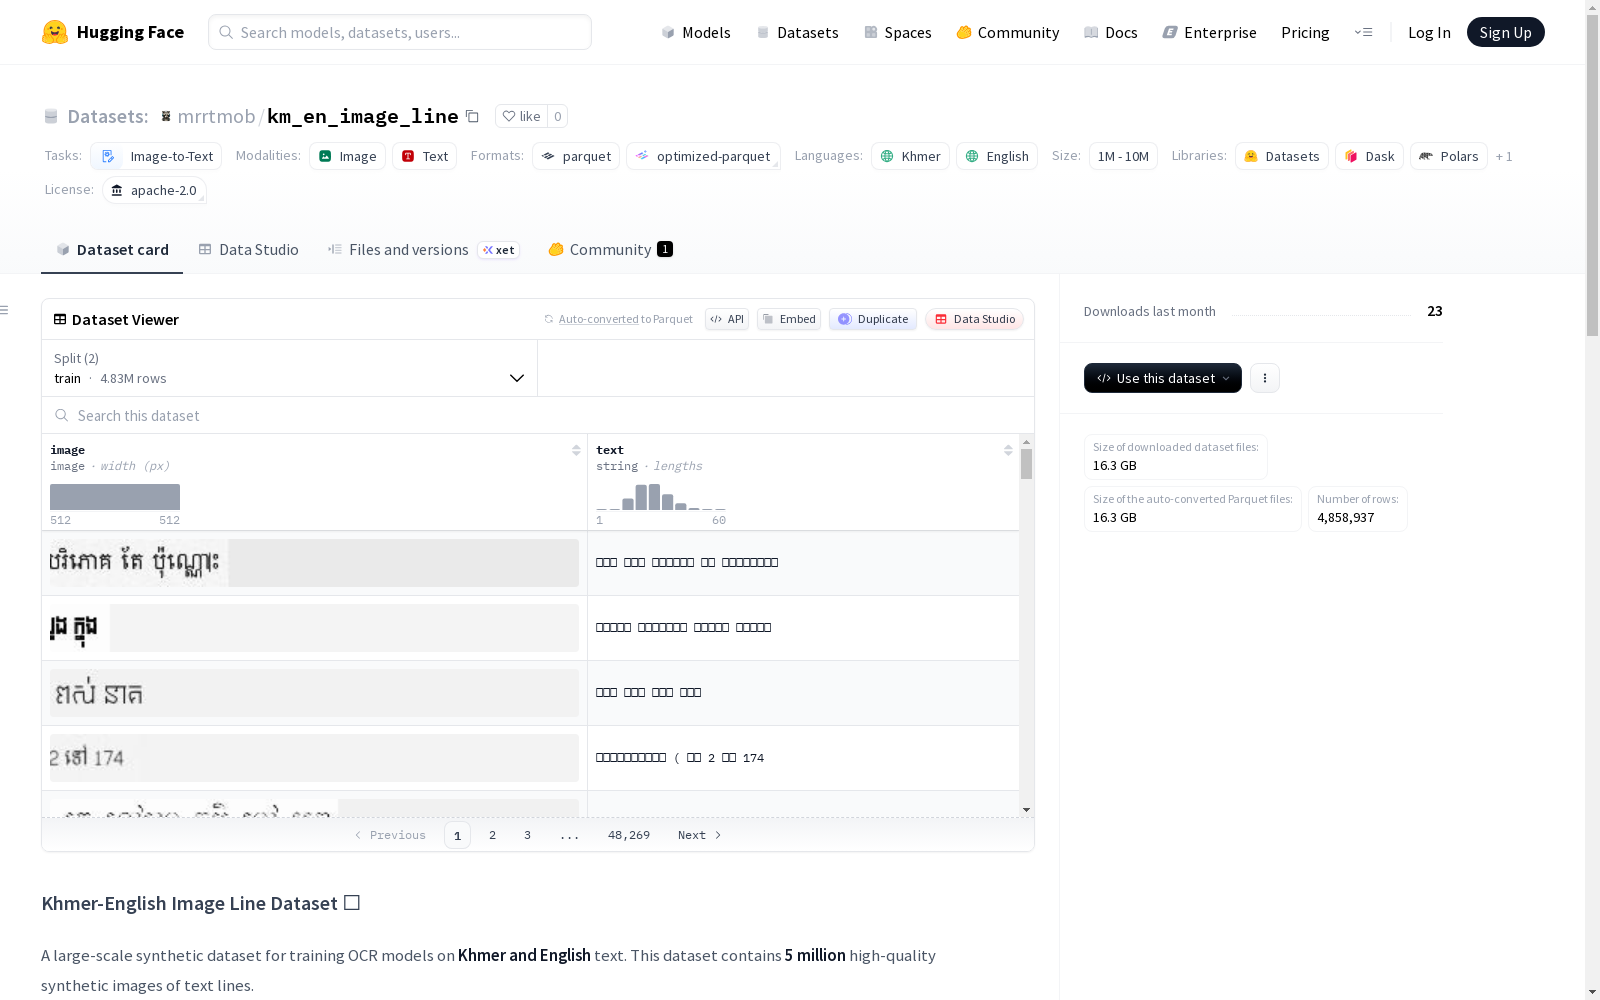Jump to last page 48,269
Viewport: 1600px width, 1000px height.
[629, 835]
